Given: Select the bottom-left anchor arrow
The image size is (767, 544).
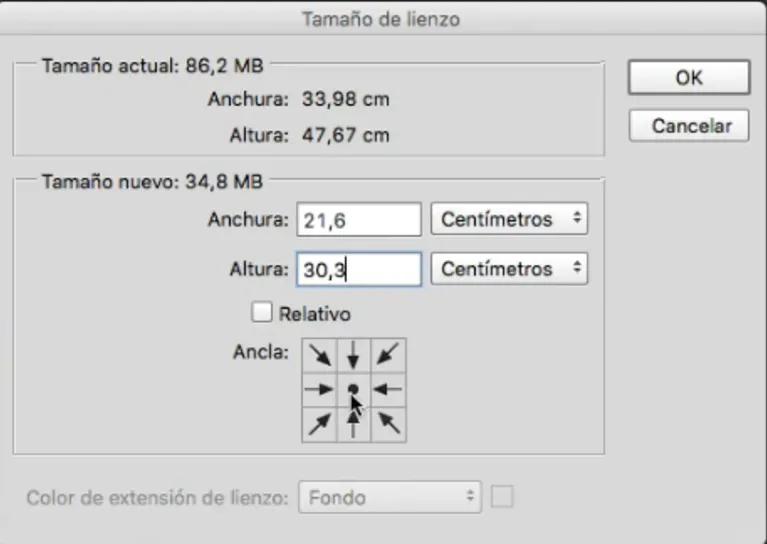Looking at the screenshot, I should point(319,425).
